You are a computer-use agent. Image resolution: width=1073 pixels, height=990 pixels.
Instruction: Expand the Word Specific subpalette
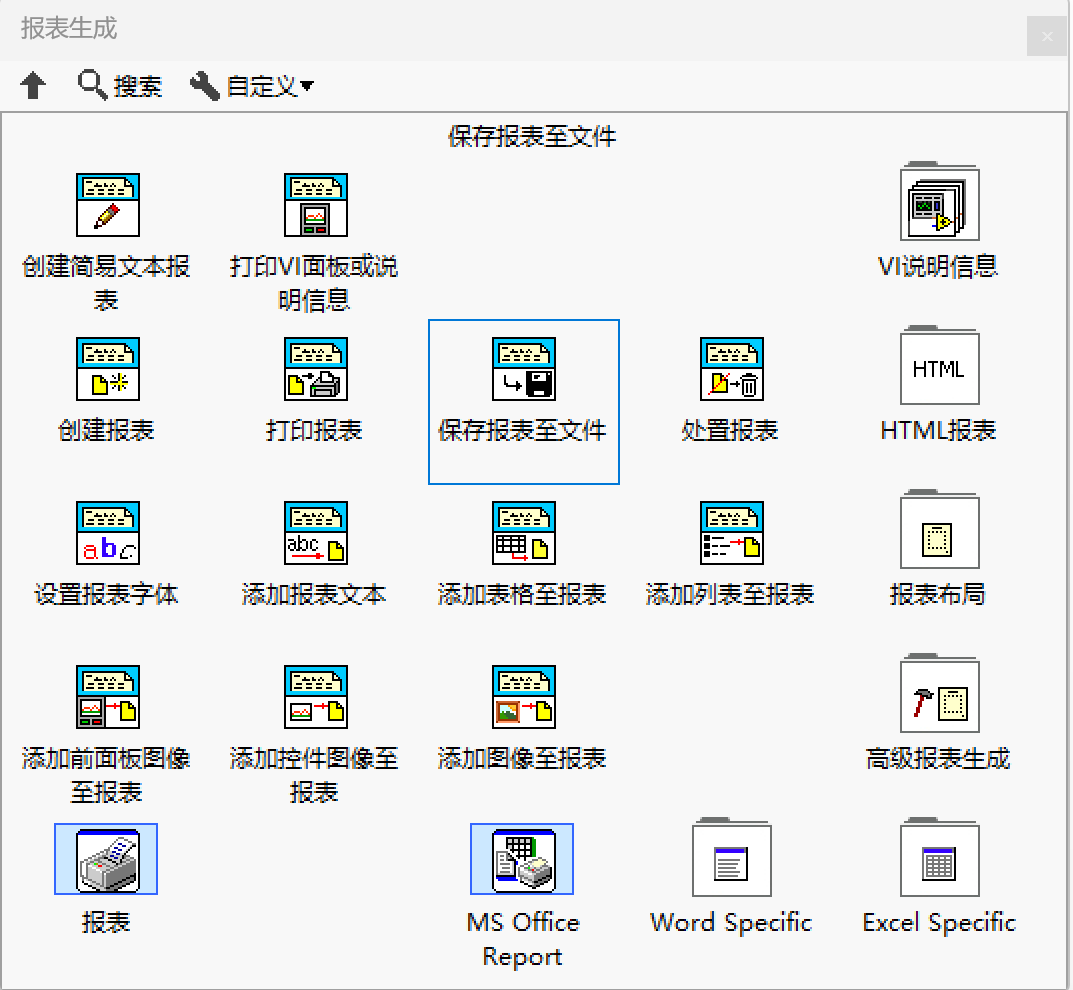[x=731, y=858]
